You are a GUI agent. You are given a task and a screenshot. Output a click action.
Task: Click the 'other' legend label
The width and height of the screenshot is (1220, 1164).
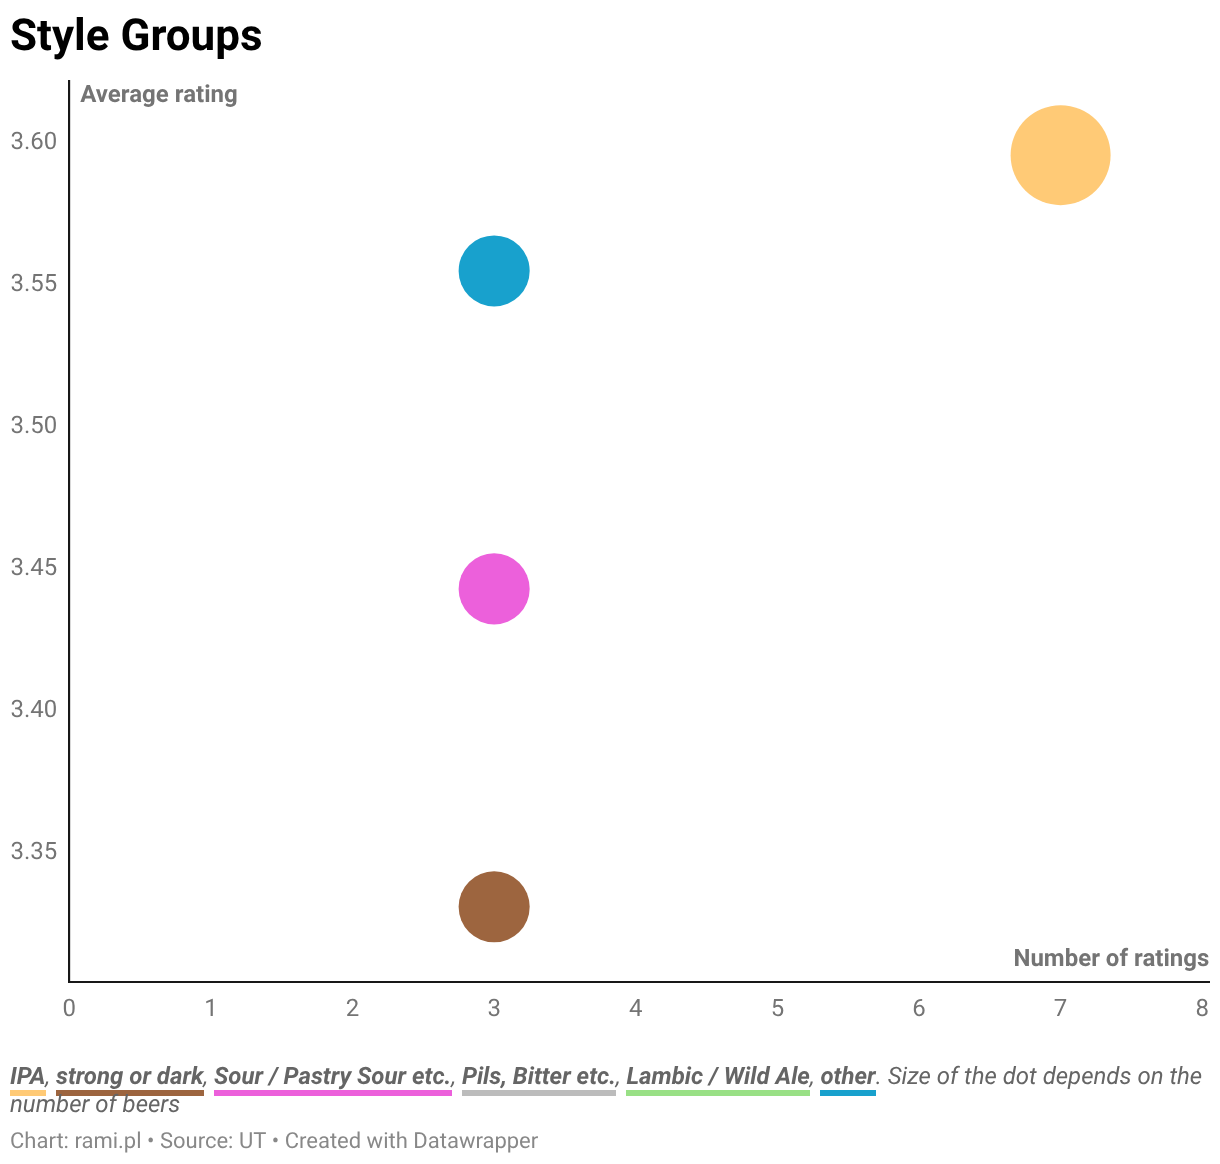pos(848,1076)
